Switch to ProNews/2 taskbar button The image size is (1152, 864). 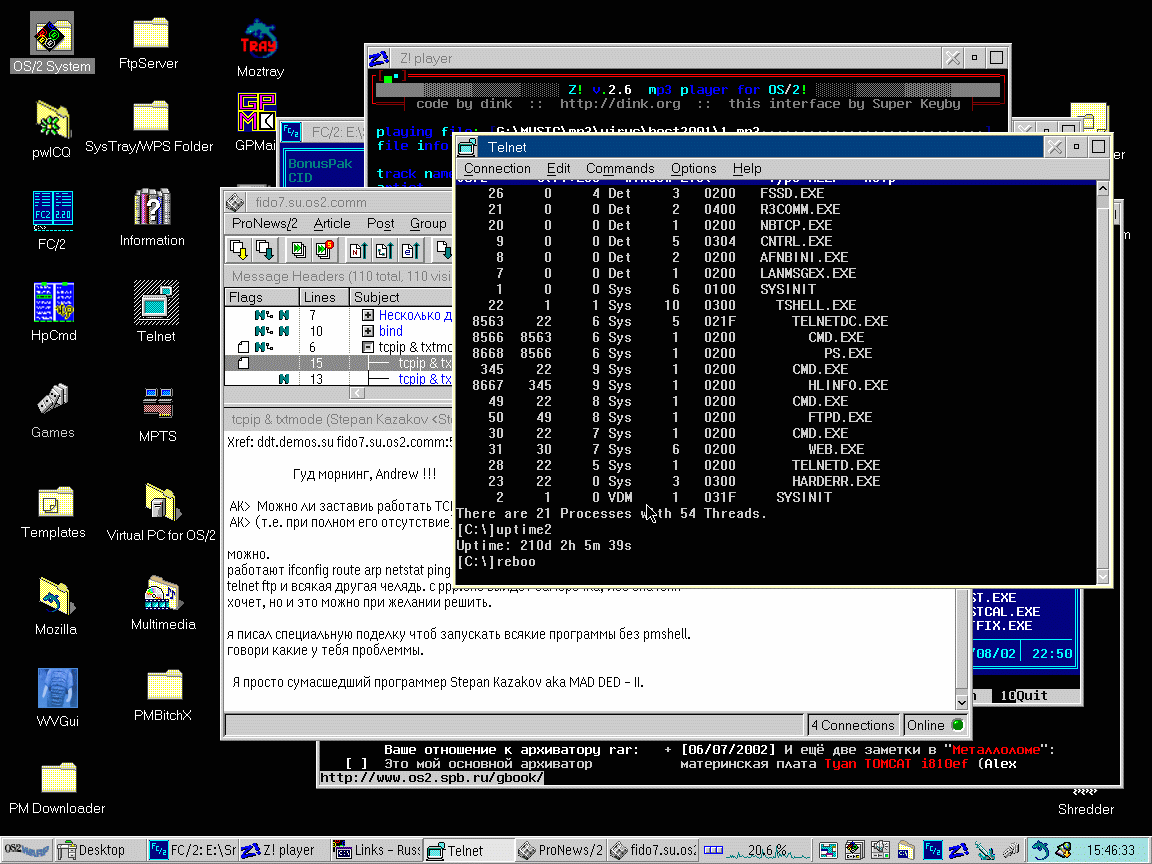click(560, 850)
